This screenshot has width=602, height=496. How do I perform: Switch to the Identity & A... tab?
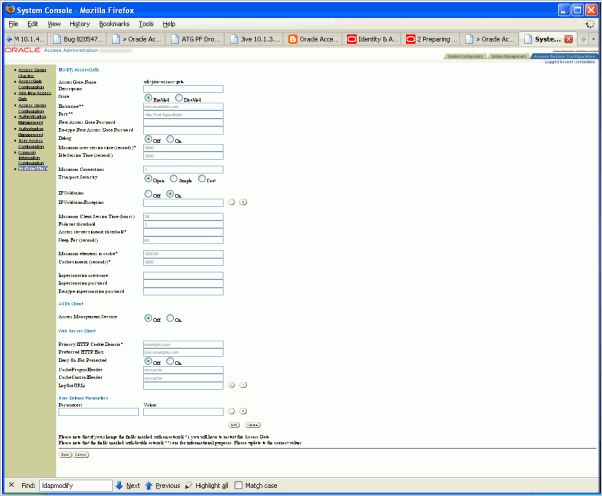[372, 39]
